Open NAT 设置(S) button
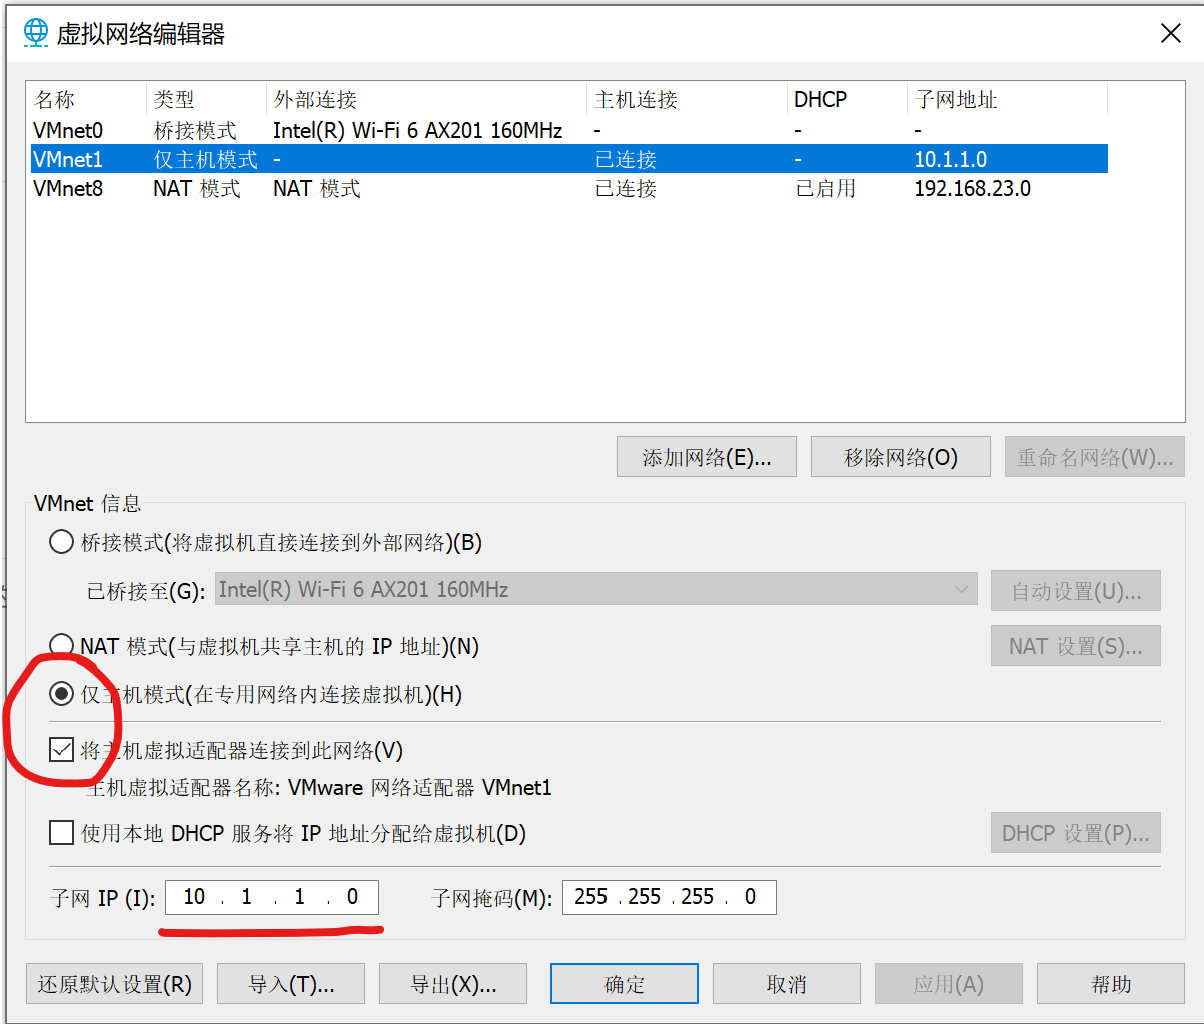Image resolution: width=1204 pixels, height=1024 pixels. coord(1076,646)
